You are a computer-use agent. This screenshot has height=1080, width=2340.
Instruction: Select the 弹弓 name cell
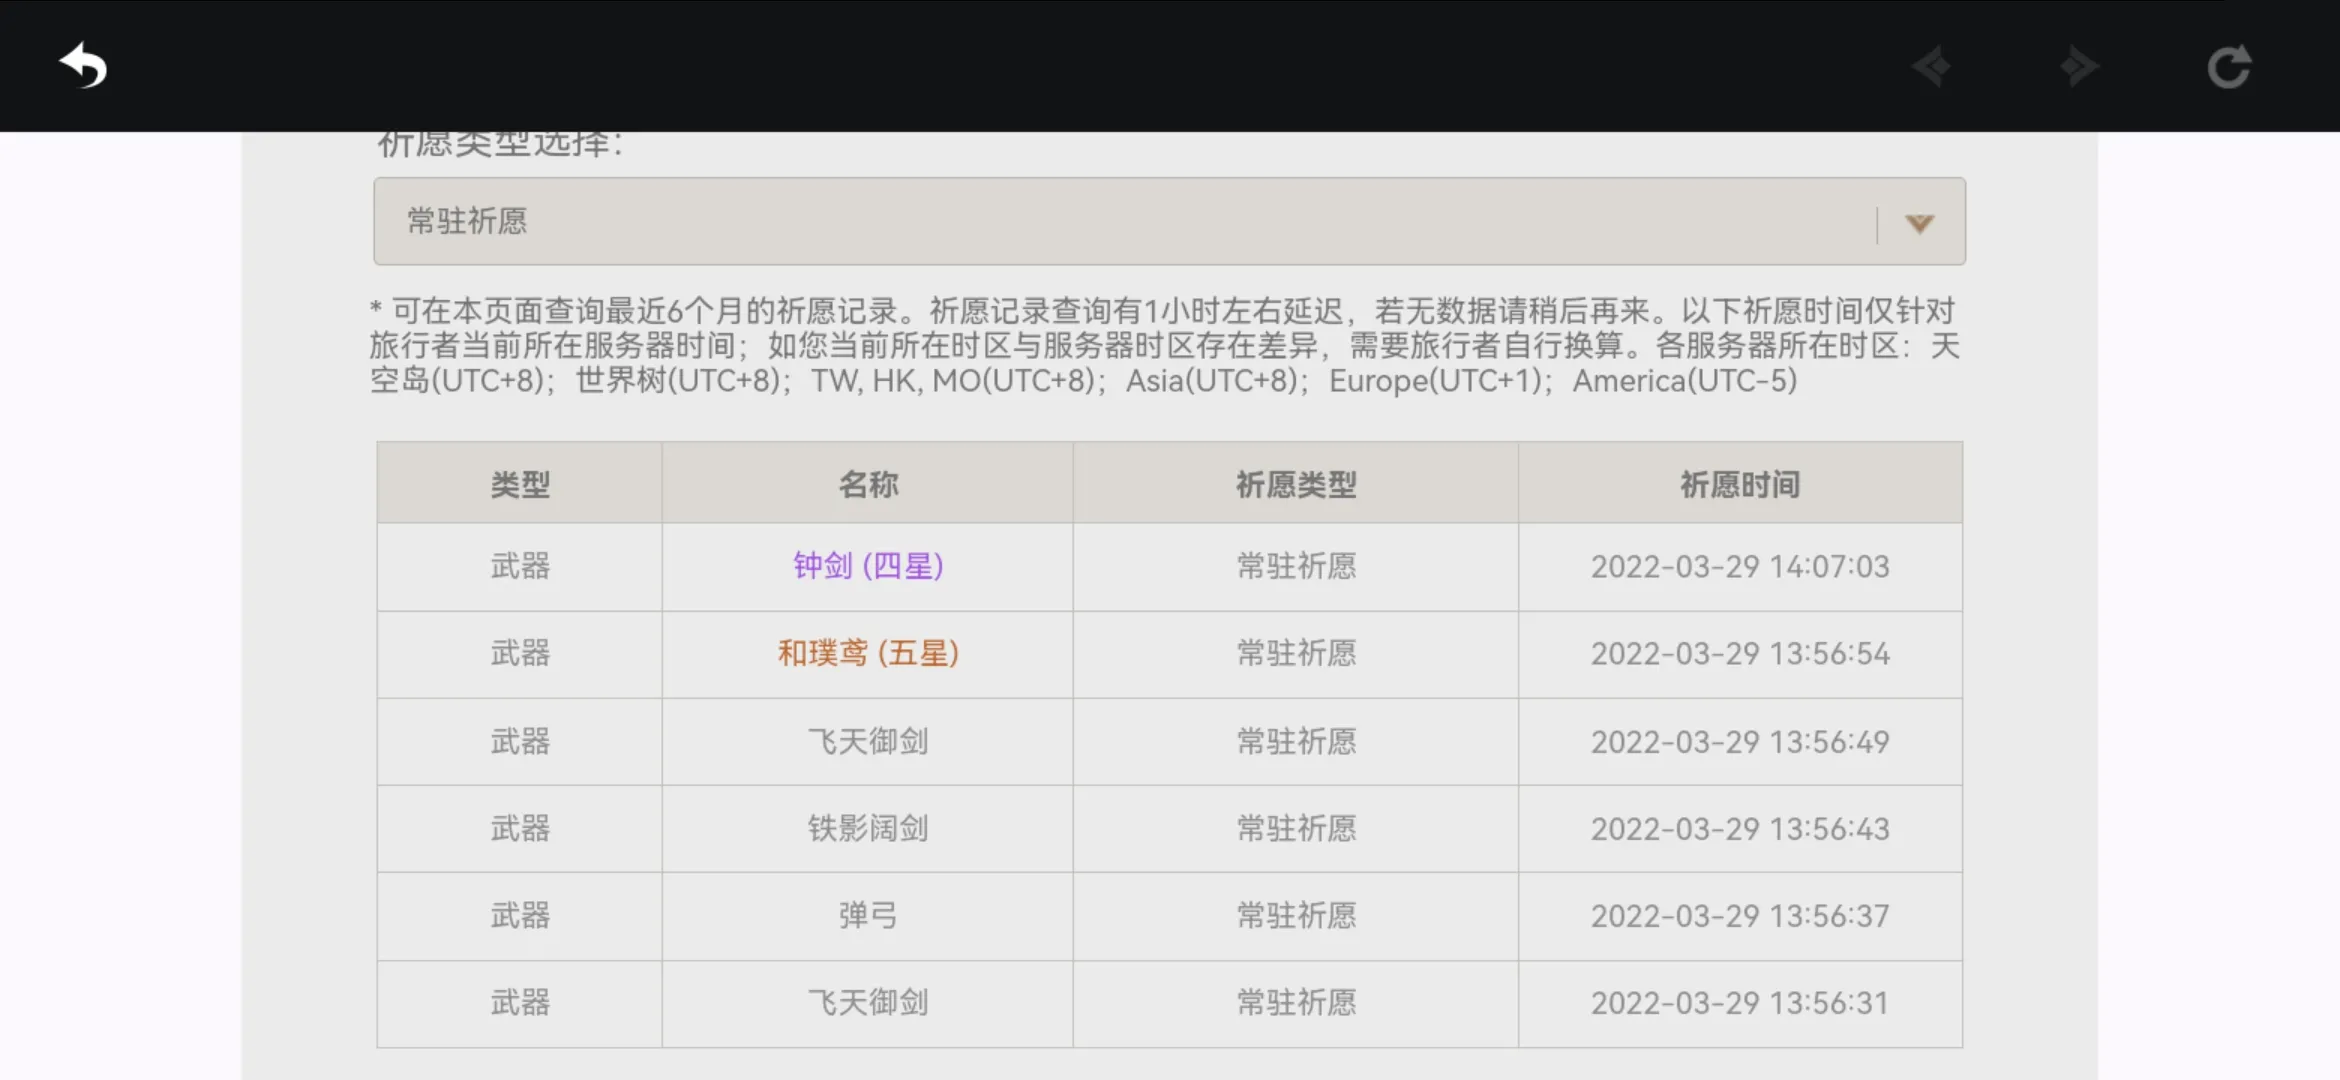[868, 915]
